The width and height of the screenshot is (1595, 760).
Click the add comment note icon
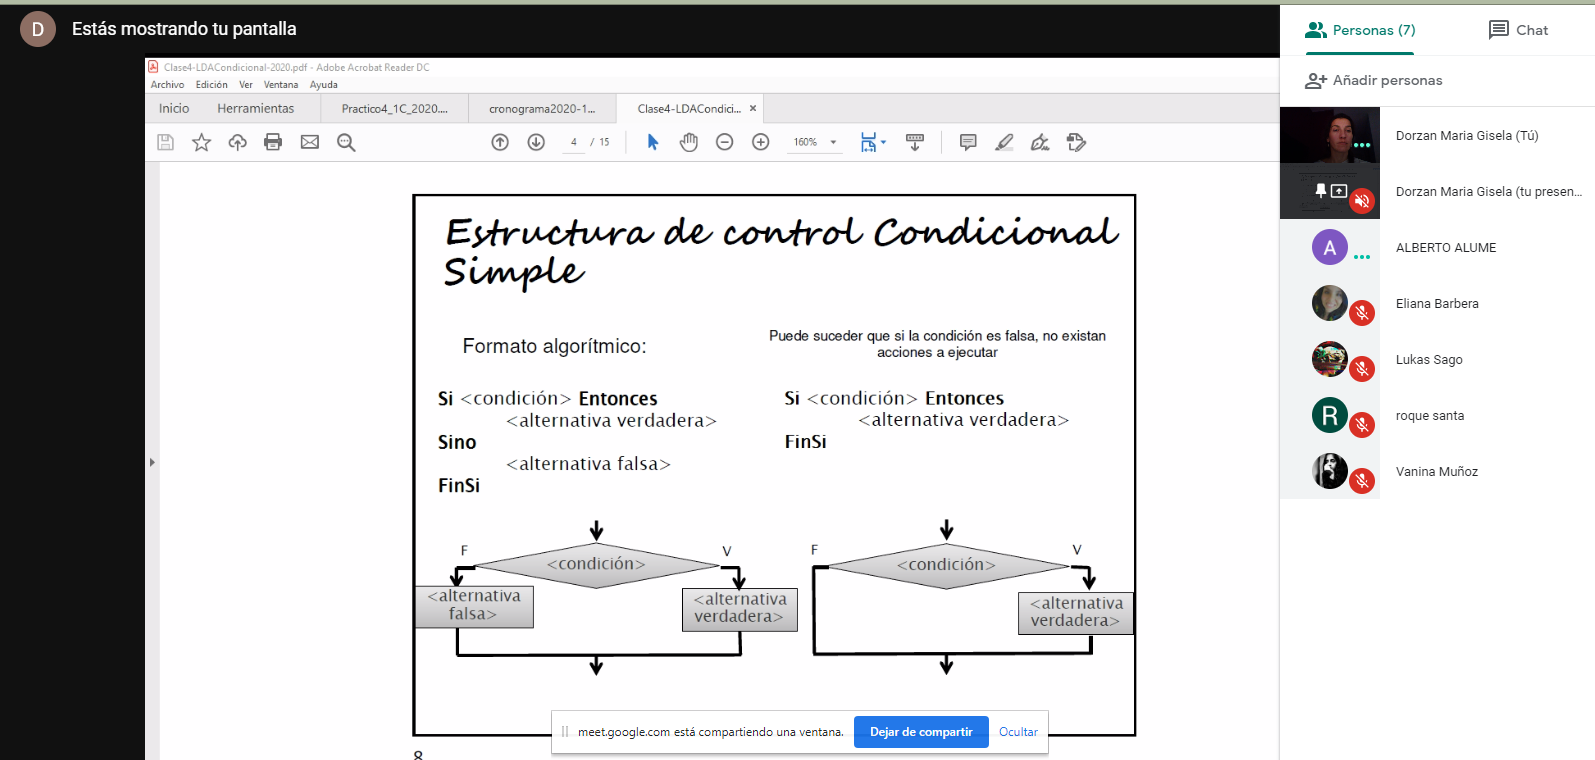click(968, 142)
